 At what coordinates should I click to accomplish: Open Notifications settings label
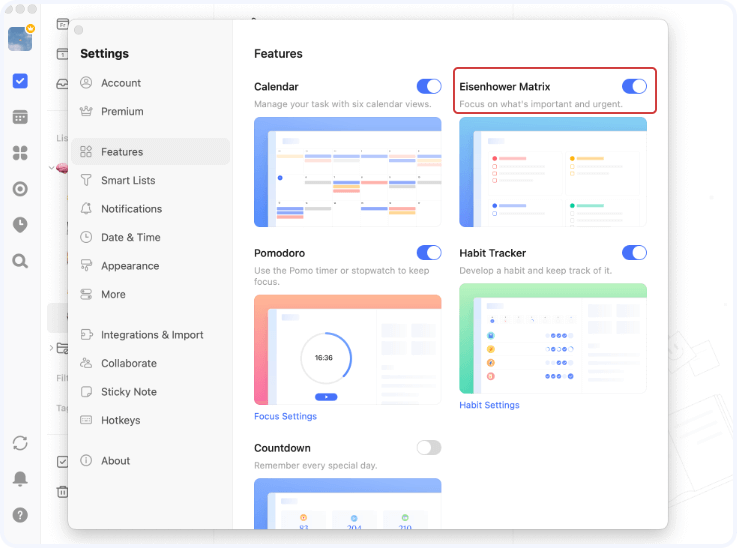tap(131, 209)
